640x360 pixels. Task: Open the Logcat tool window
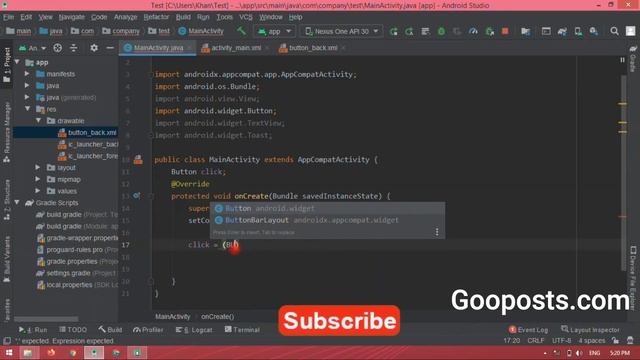coord(194,330)
